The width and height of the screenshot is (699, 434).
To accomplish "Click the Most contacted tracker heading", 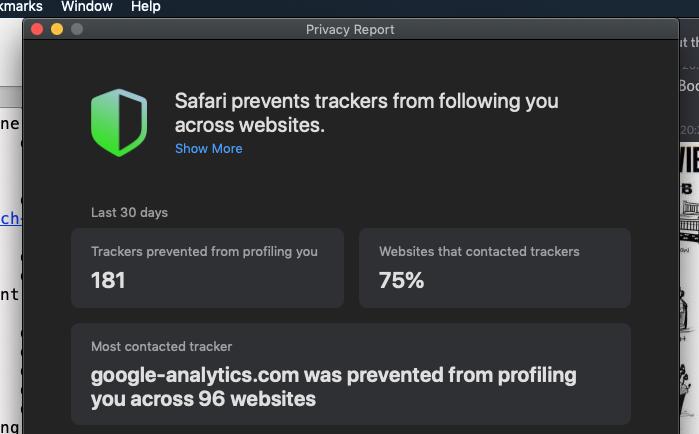I will pyautogui.click(x=161, y=346).
